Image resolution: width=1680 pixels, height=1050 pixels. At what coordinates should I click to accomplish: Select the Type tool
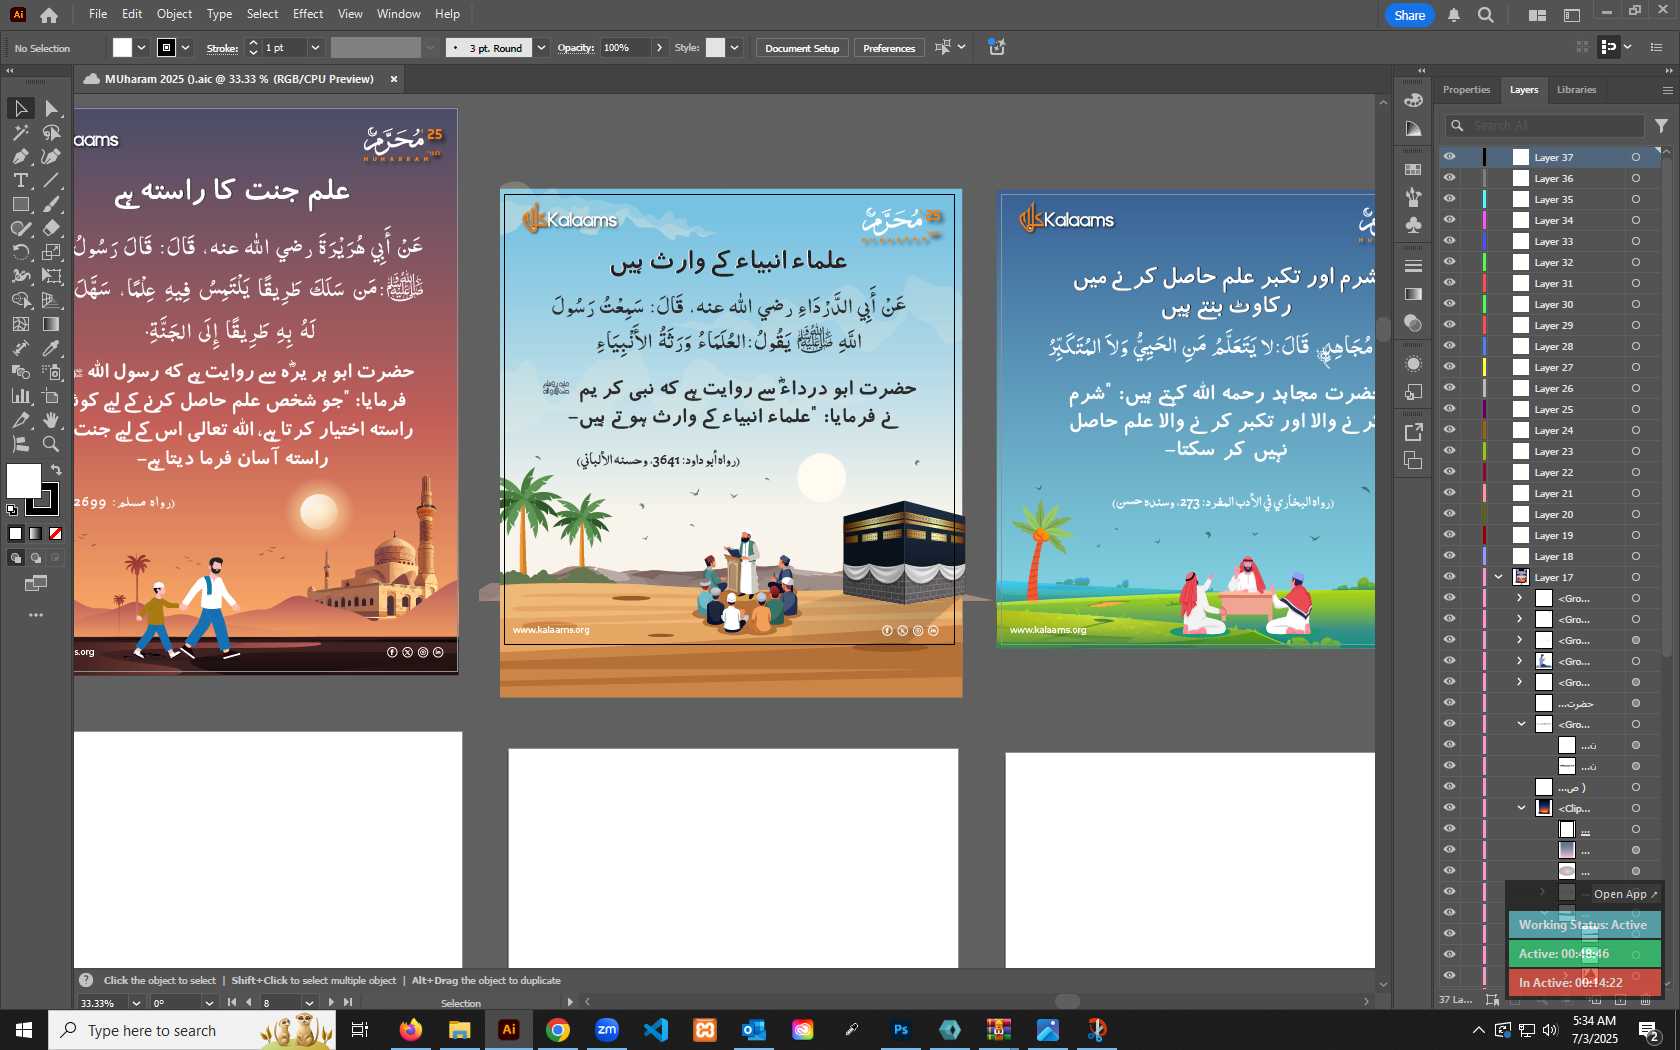pyautogui.click(x=20, y=180)
